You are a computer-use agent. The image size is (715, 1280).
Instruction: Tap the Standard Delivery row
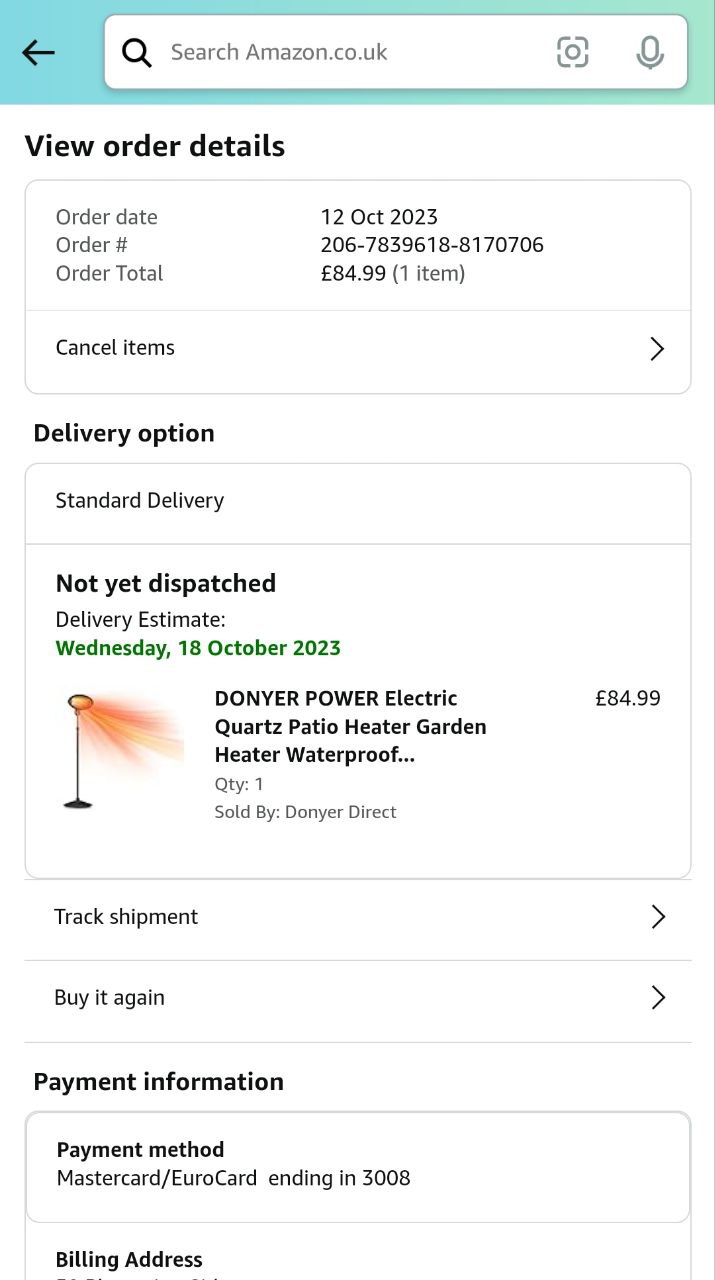(x=140, y=501)
